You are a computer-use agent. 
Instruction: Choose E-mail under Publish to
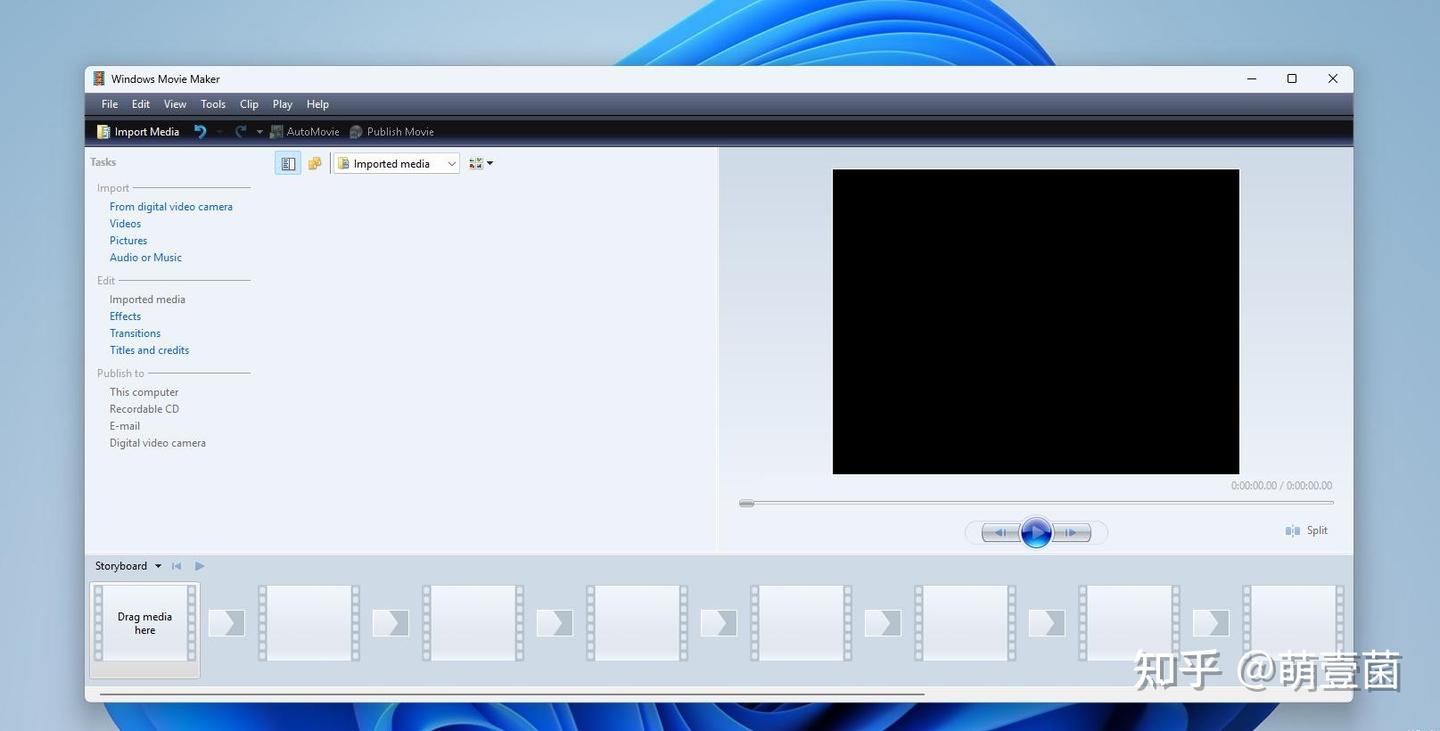(x=125, y=427)
